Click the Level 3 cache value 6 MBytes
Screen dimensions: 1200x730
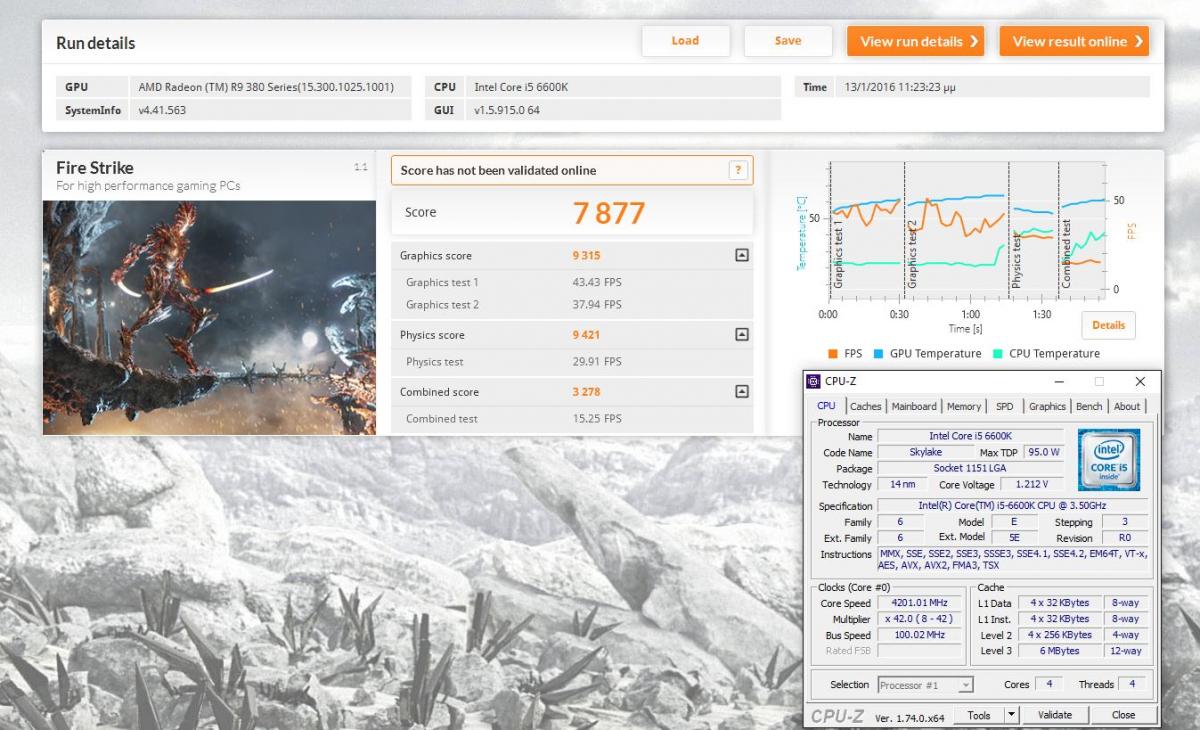pyautogui.click(x=1058, y=651)
